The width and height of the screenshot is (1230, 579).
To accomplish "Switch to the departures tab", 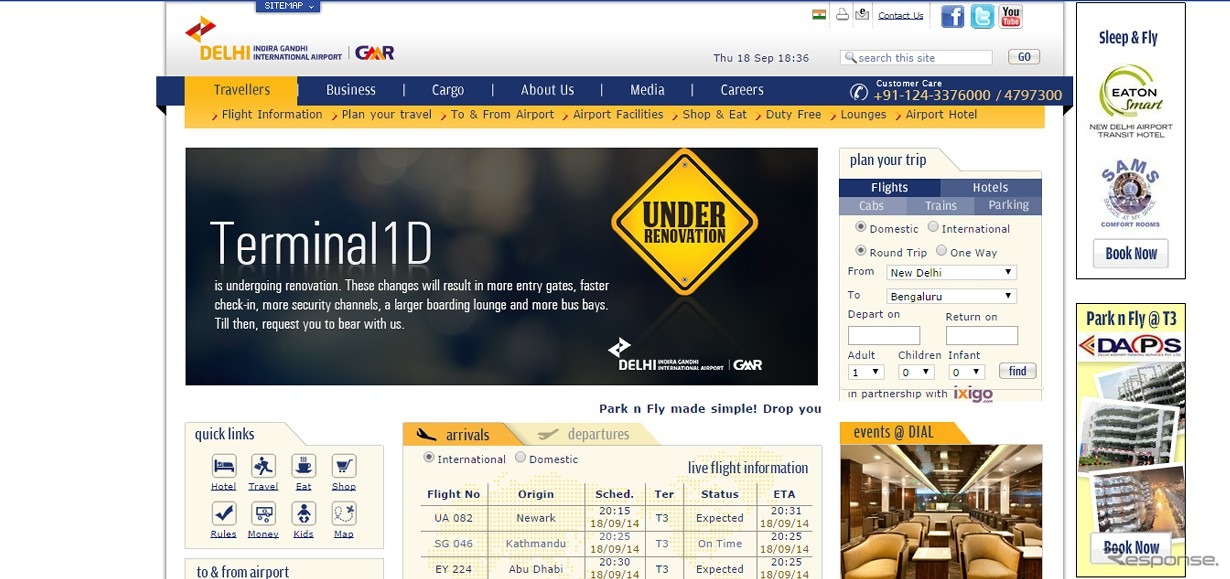I will (x=590, y=434).
